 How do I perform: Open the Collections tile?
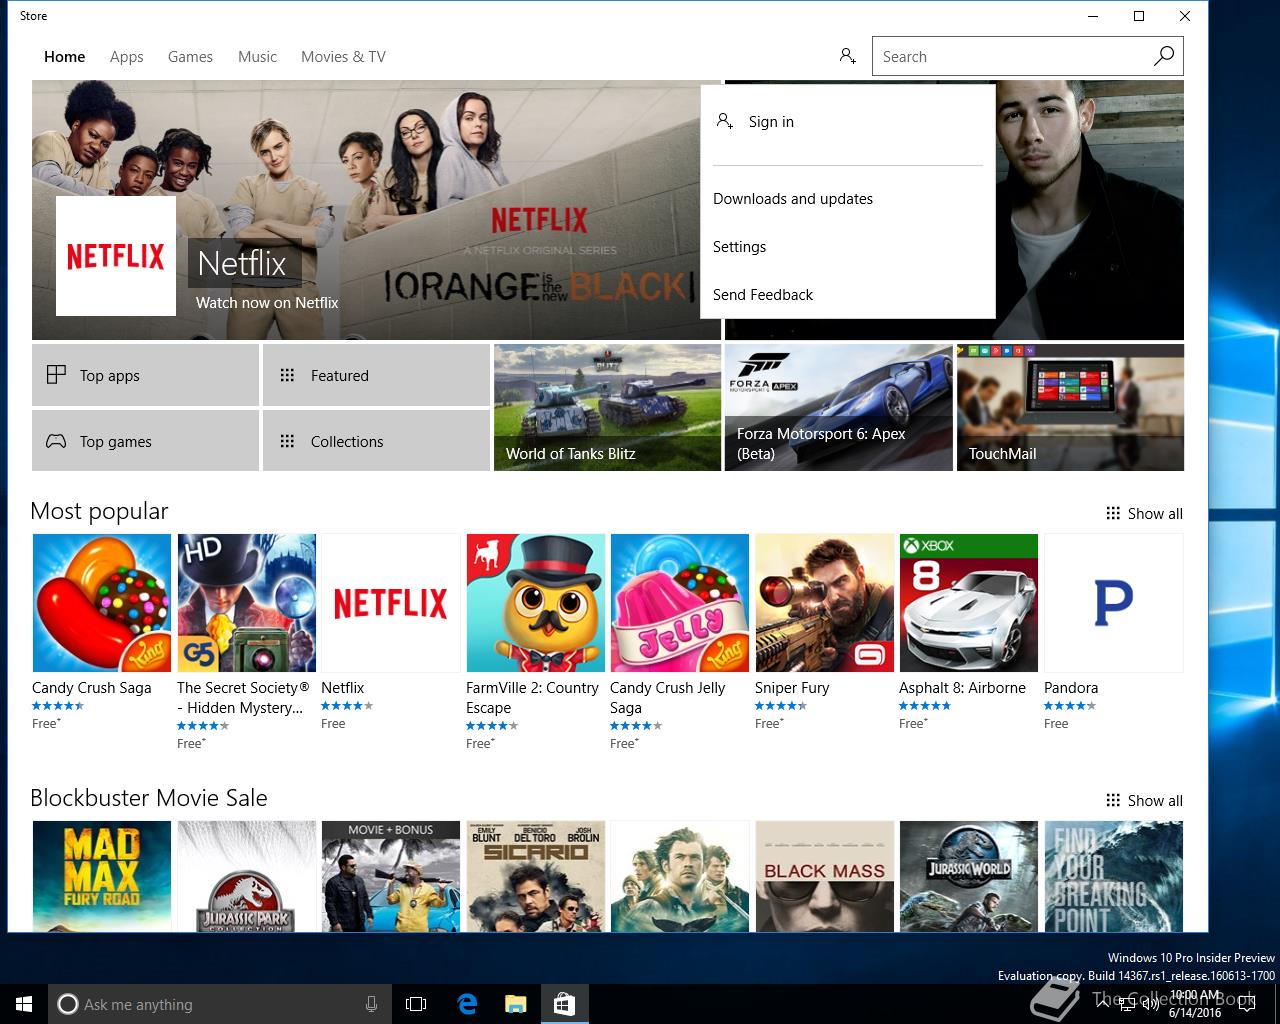point(376,441)
